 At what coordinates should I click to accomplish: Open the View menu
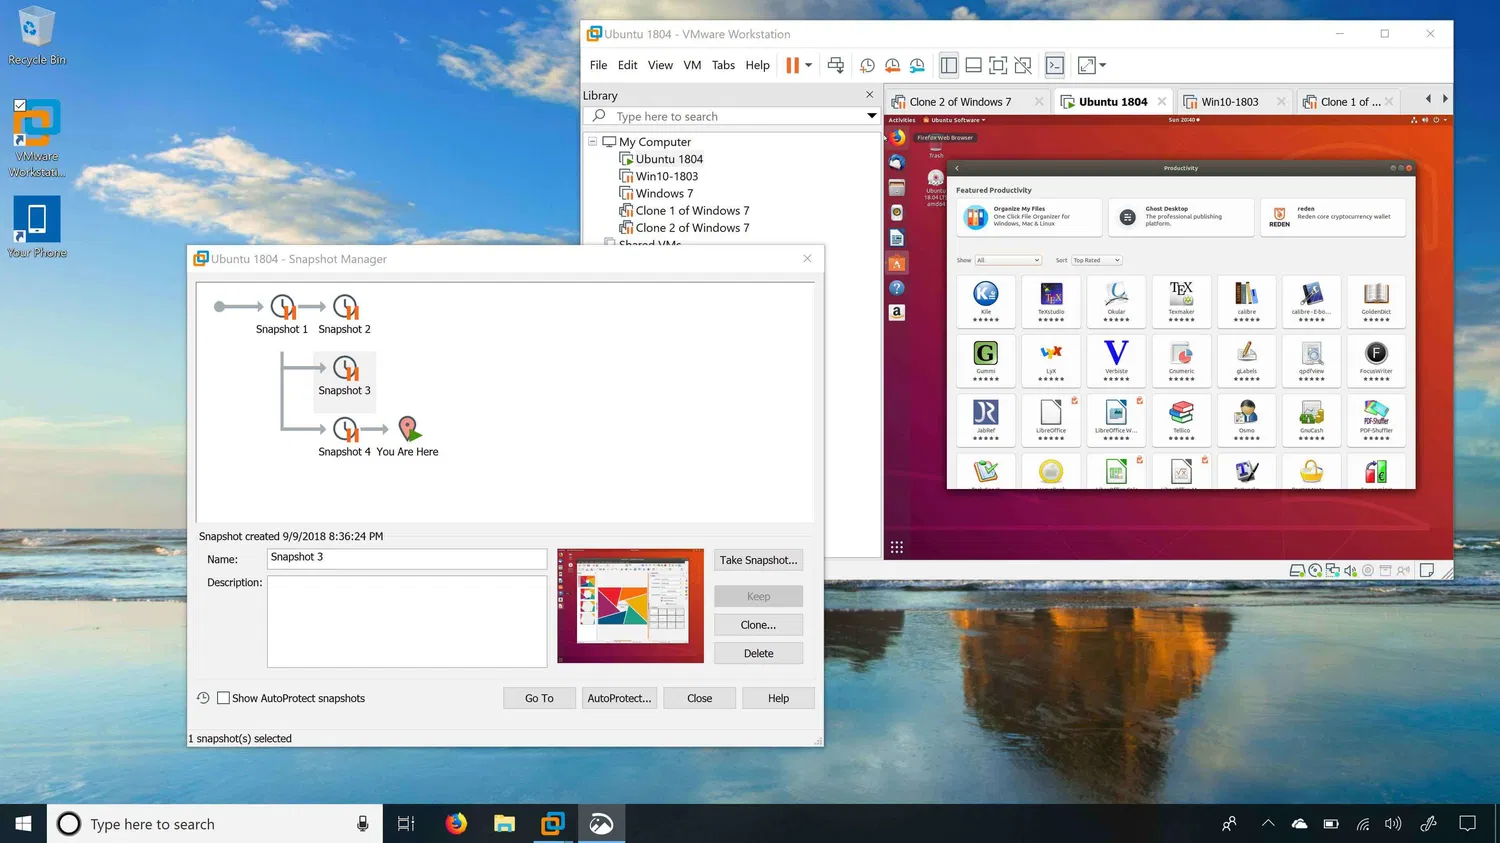click(660, 65)
